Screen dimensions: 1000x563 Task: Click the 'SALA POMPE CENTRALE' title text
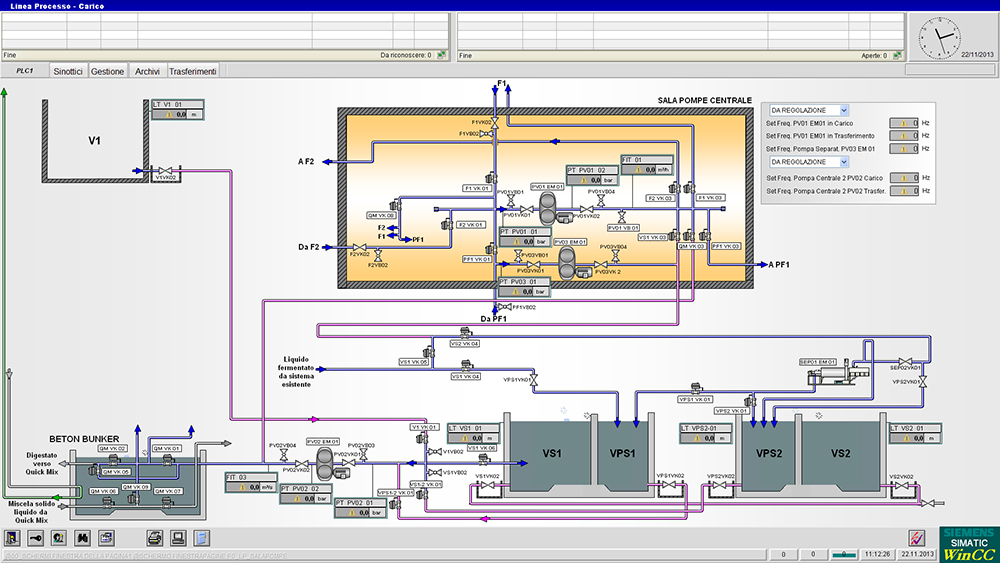[x=705, y=101]
